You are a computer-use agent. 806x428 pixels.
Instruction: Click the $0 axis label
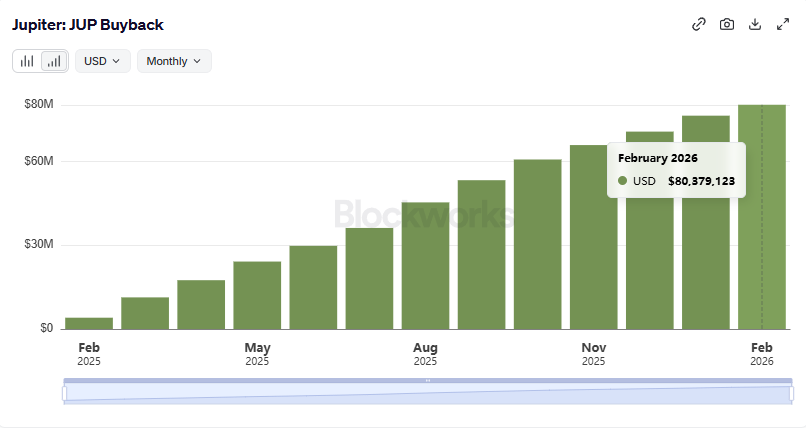pos(46,328)
